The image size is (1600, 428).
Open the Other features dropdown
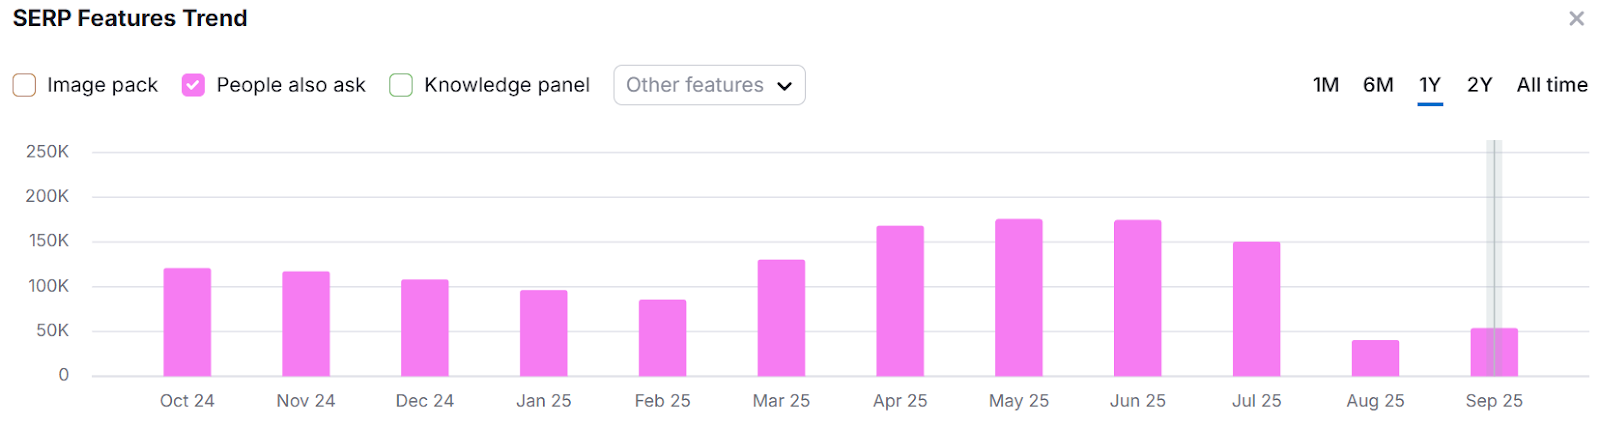709,85
